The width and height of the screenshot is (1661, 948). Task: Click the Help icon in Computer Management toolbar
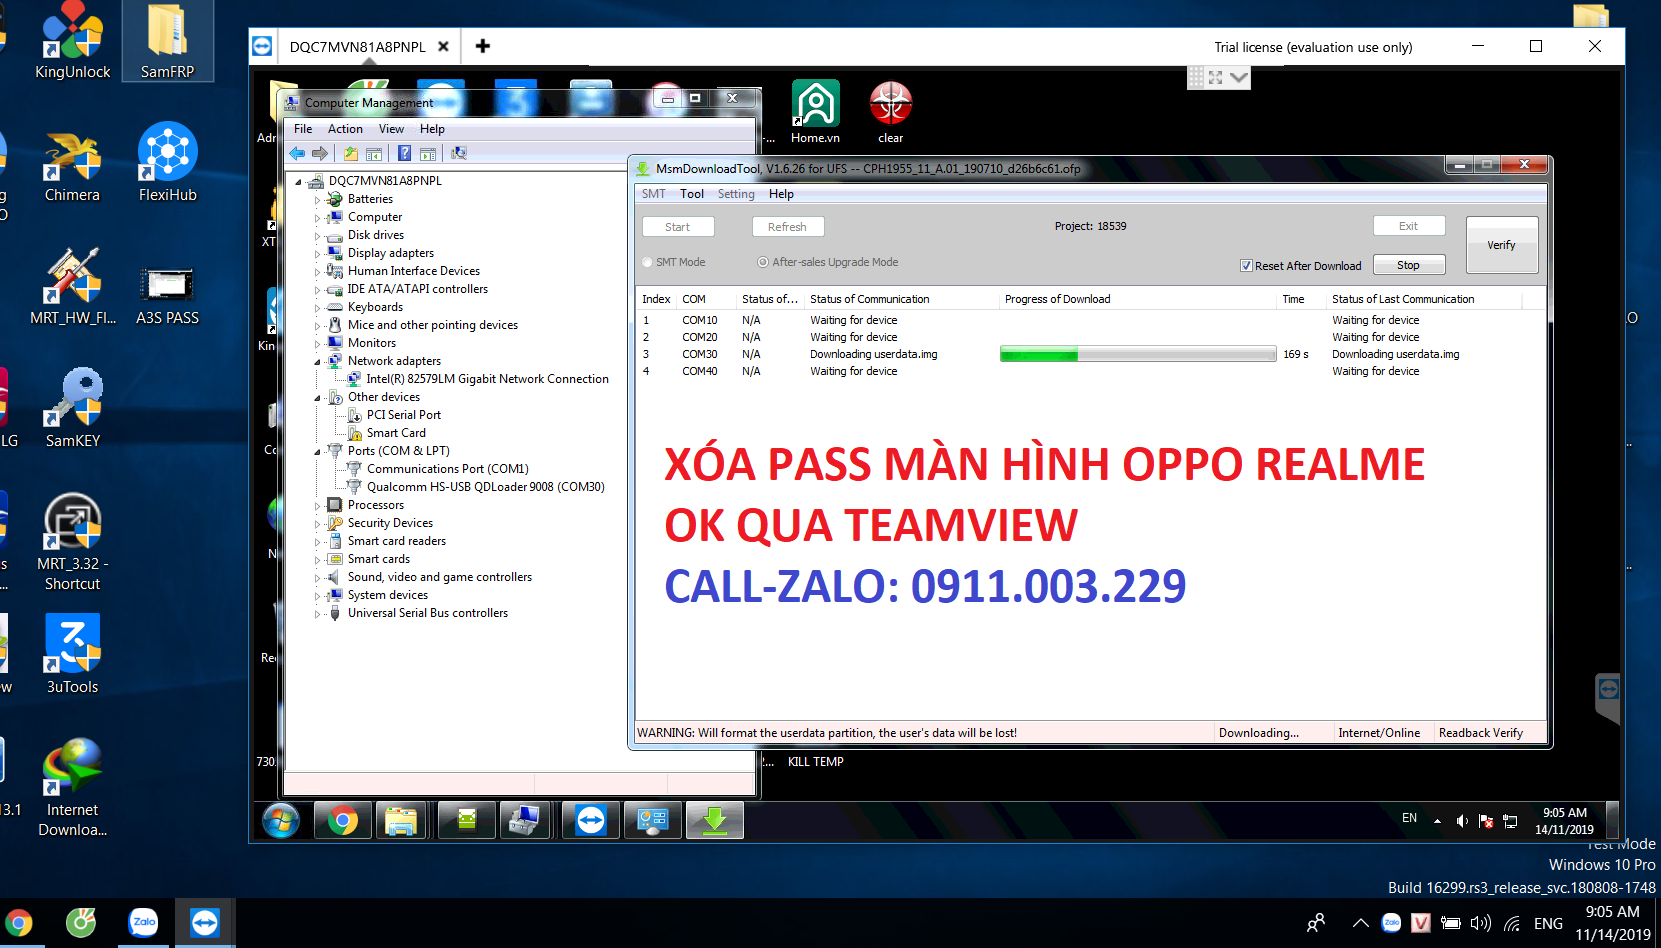pos(404,153)
